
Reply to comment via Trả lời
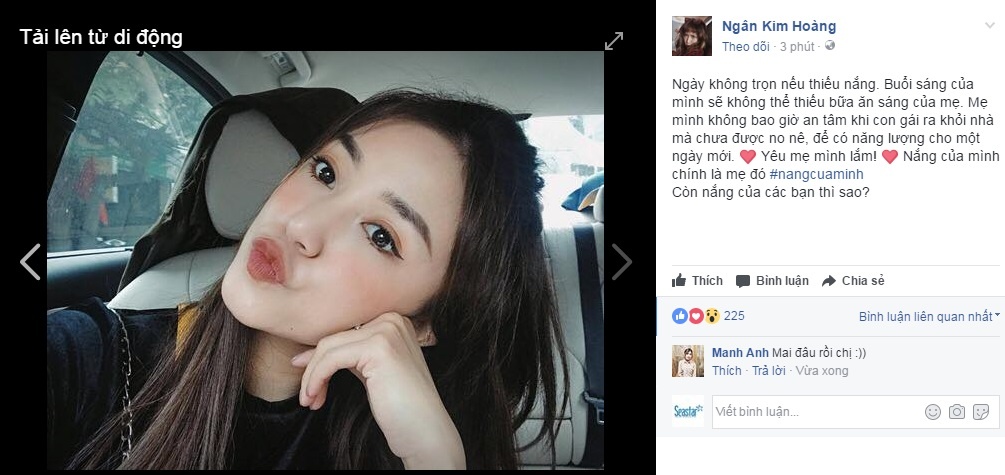(768, 371)
